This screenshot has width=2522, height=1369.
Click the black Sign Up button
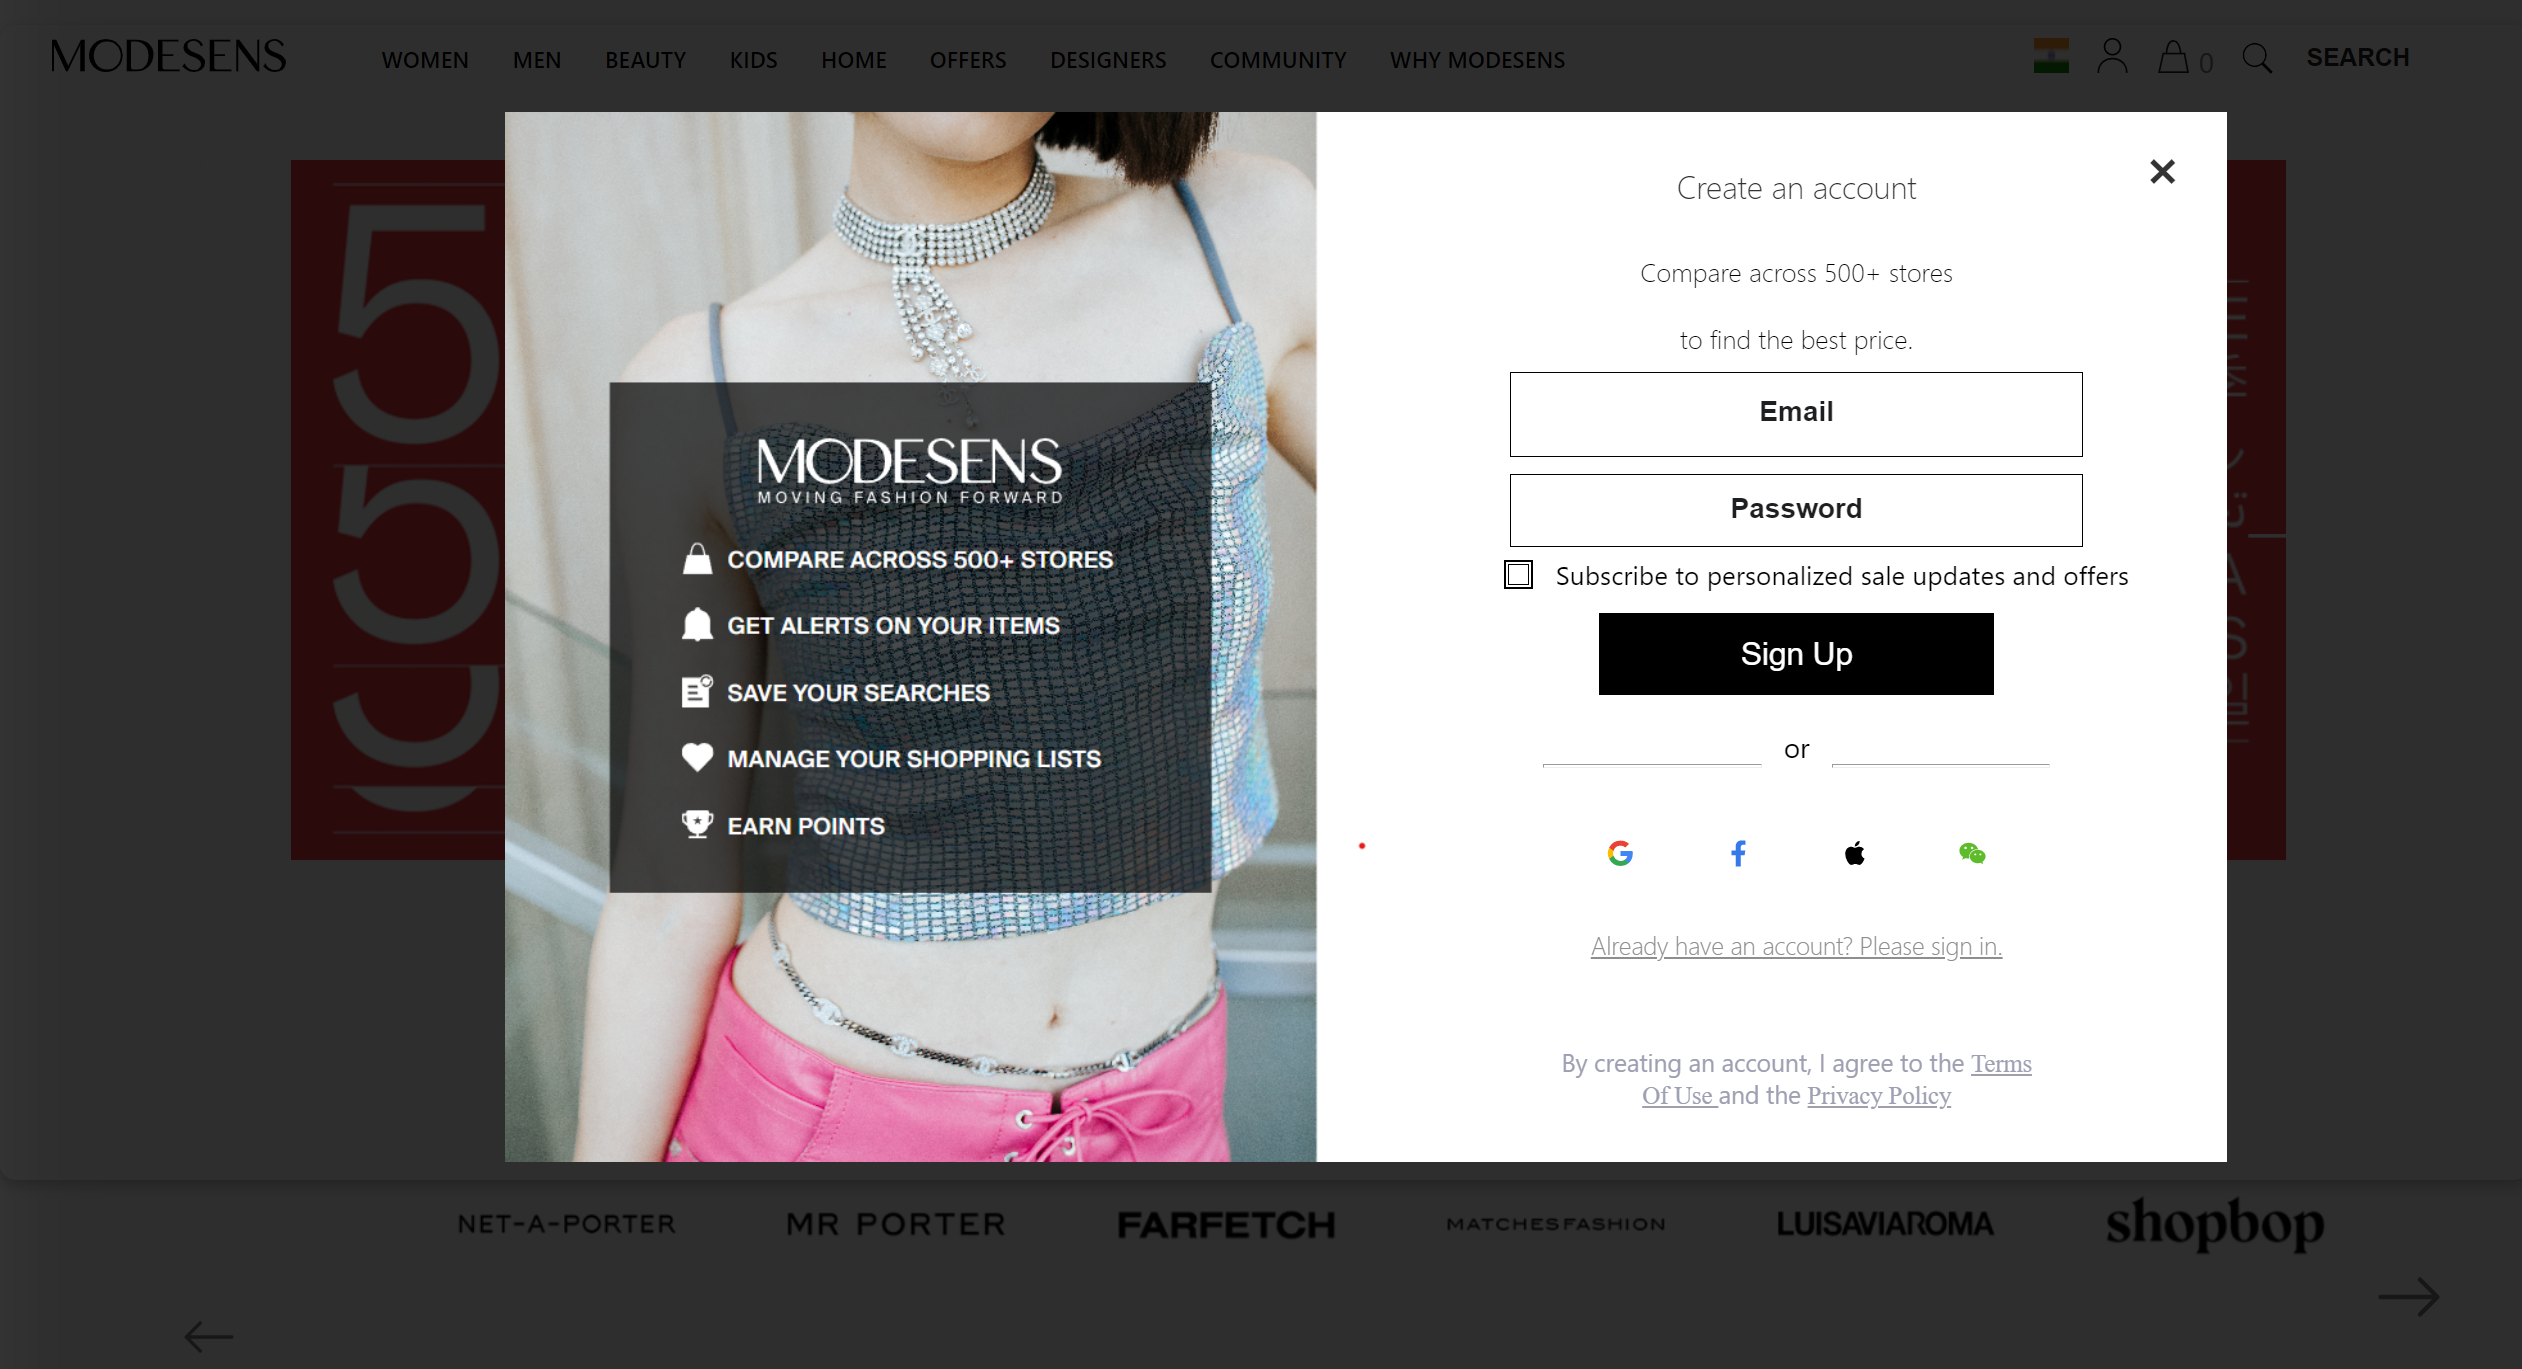point(1796,654)
